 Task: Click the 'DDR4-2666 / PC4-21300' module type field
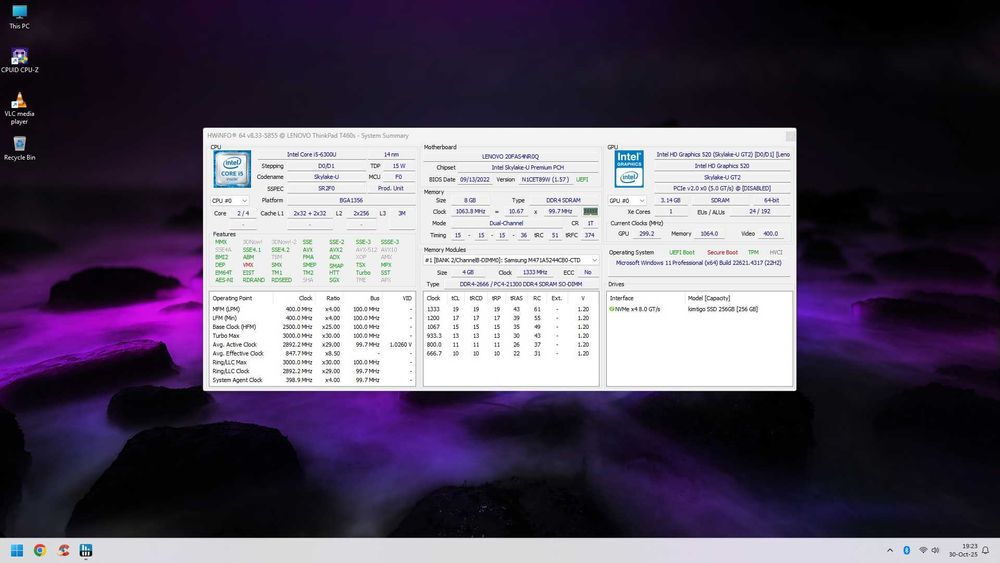(521, 284)
